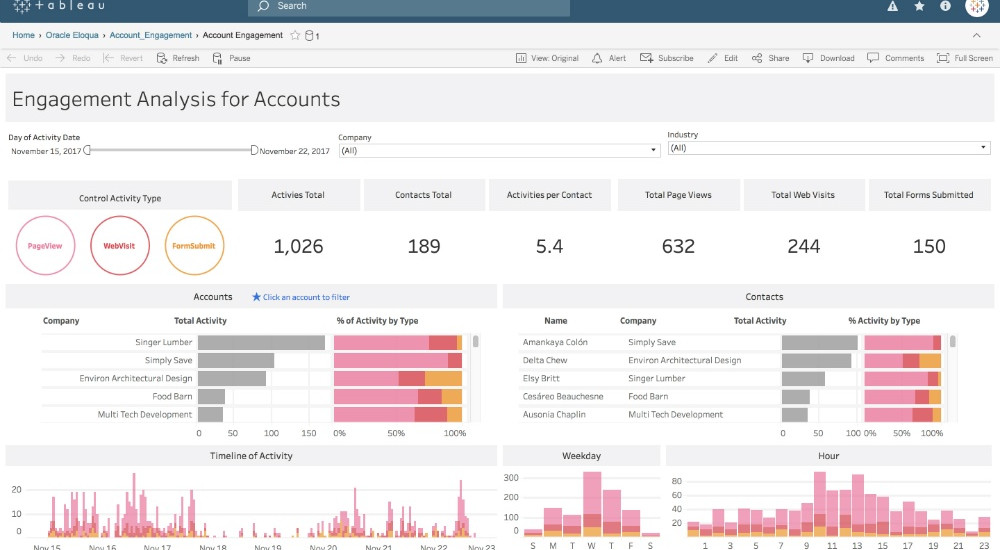Click the Refresh icon in toolbar
The image size is (1000, 550).
click(163, 58)
